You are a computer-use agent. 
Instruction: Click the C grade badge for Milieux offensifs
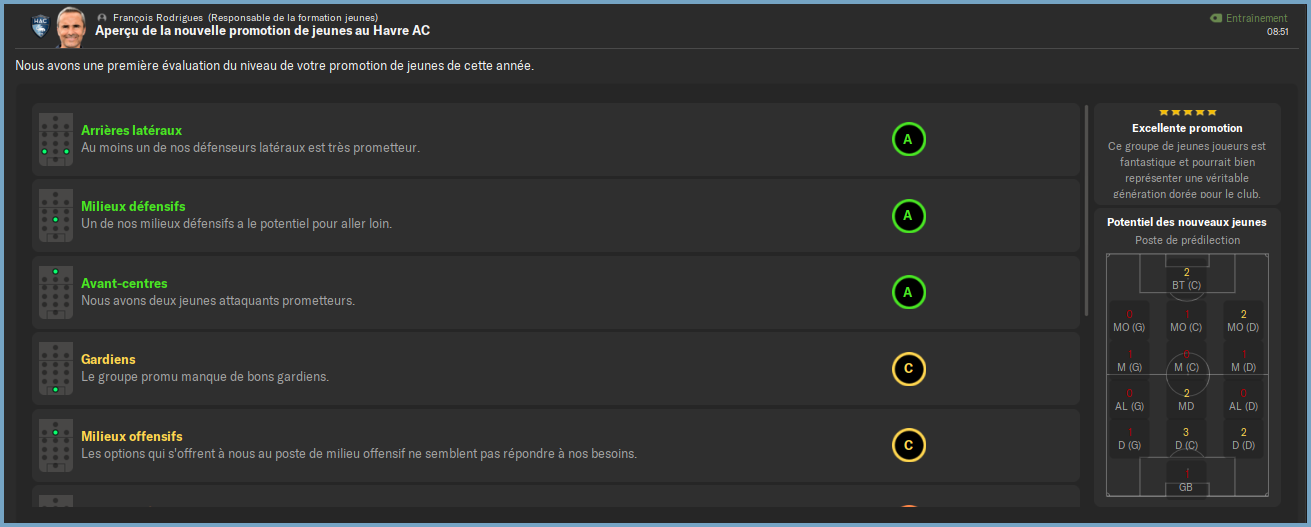(908, 445)
